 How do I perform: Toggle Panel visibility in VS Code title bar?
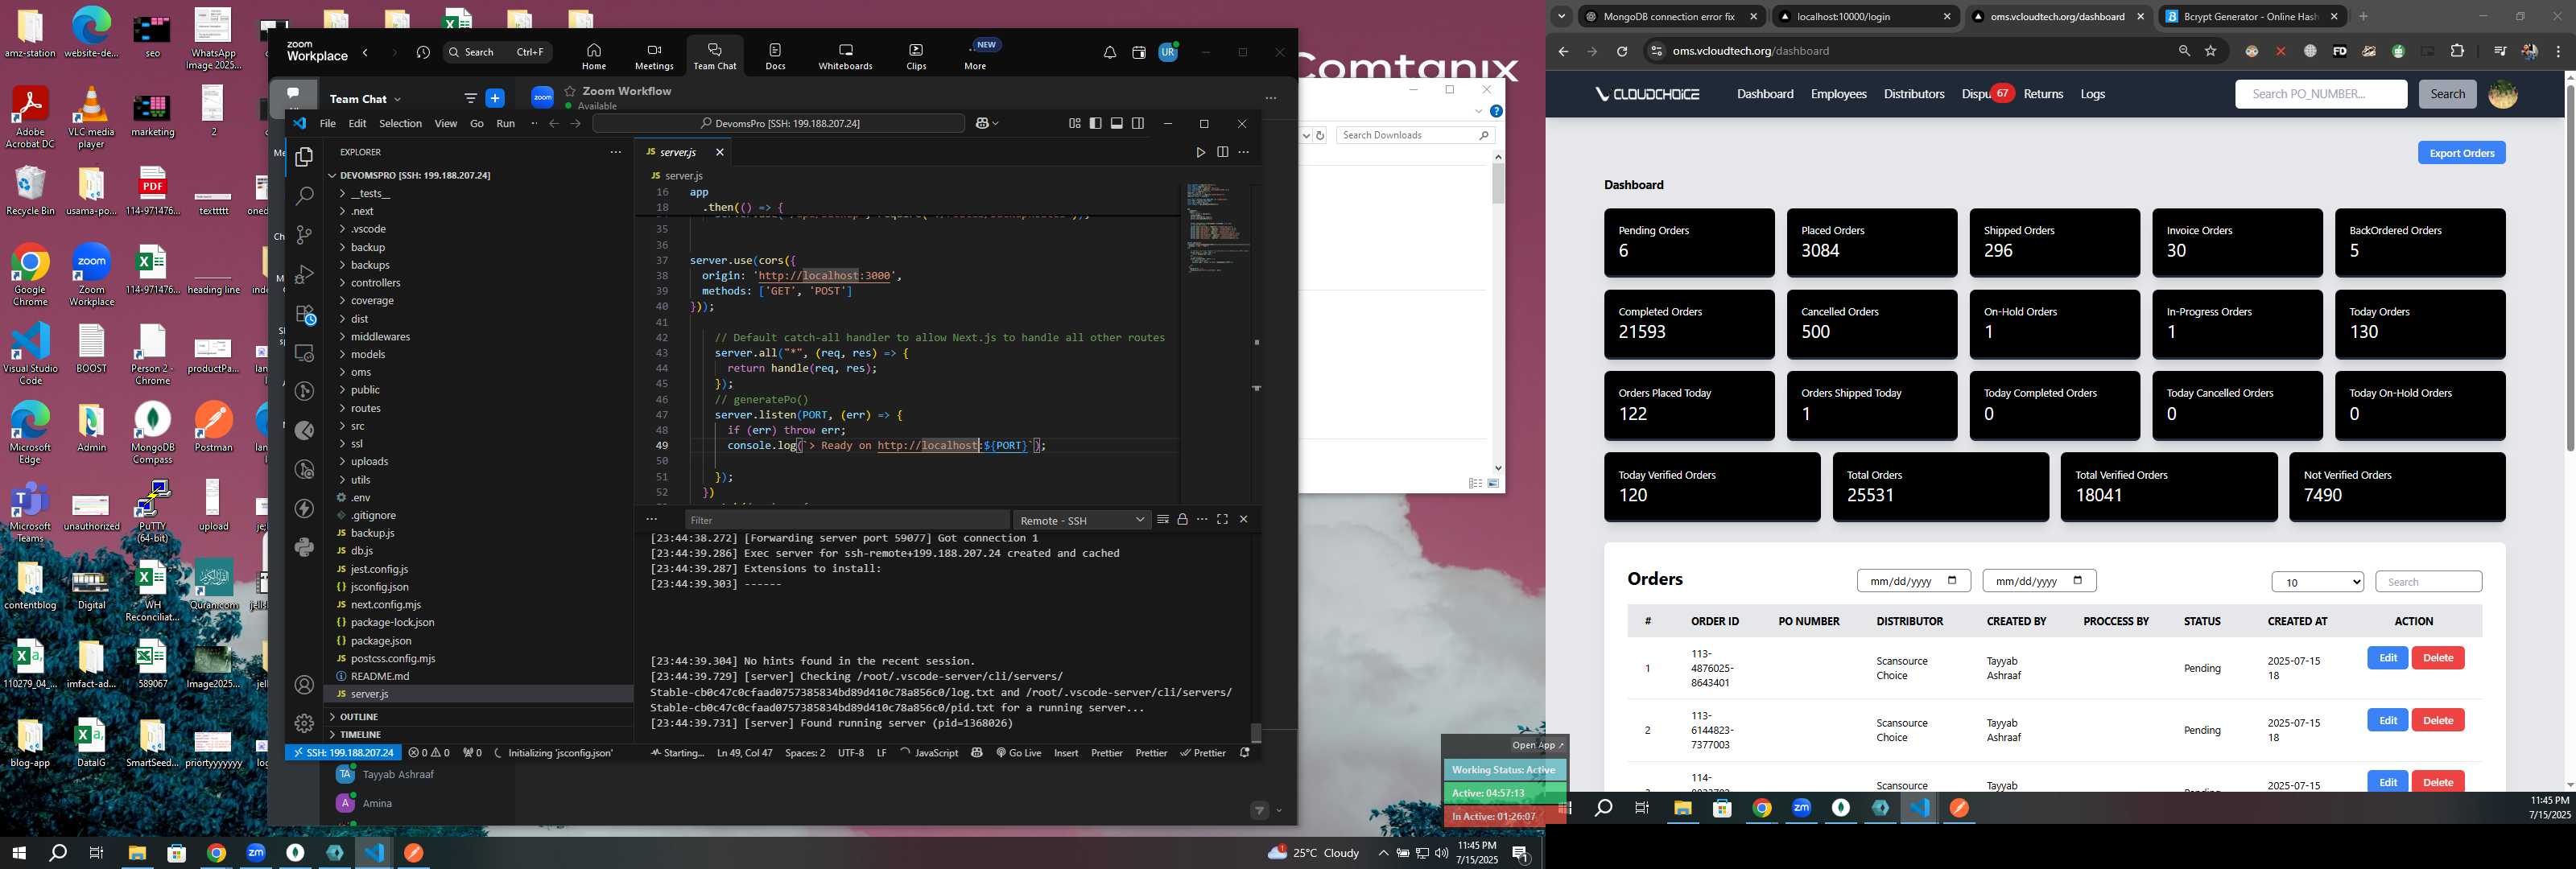click(x=1116, y=123)
